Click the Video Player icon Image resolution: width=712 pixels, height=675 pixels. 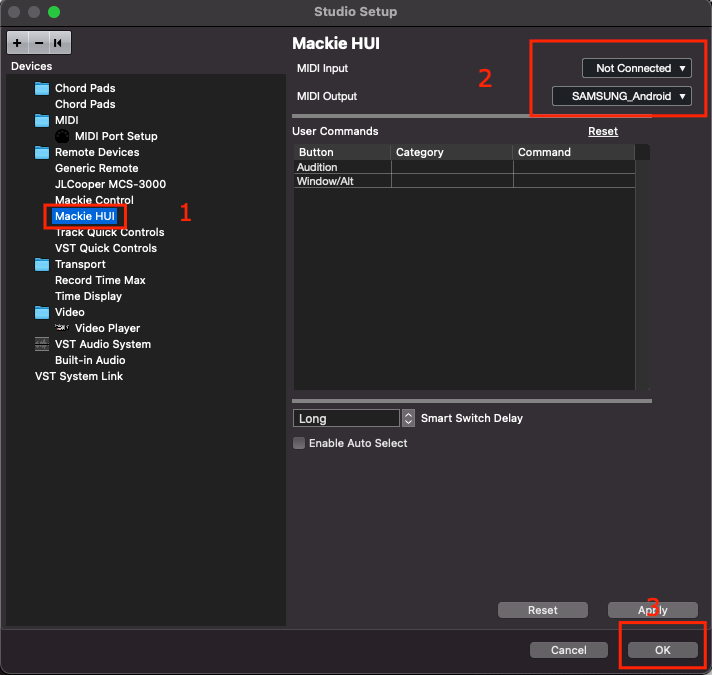coord(62,328)
